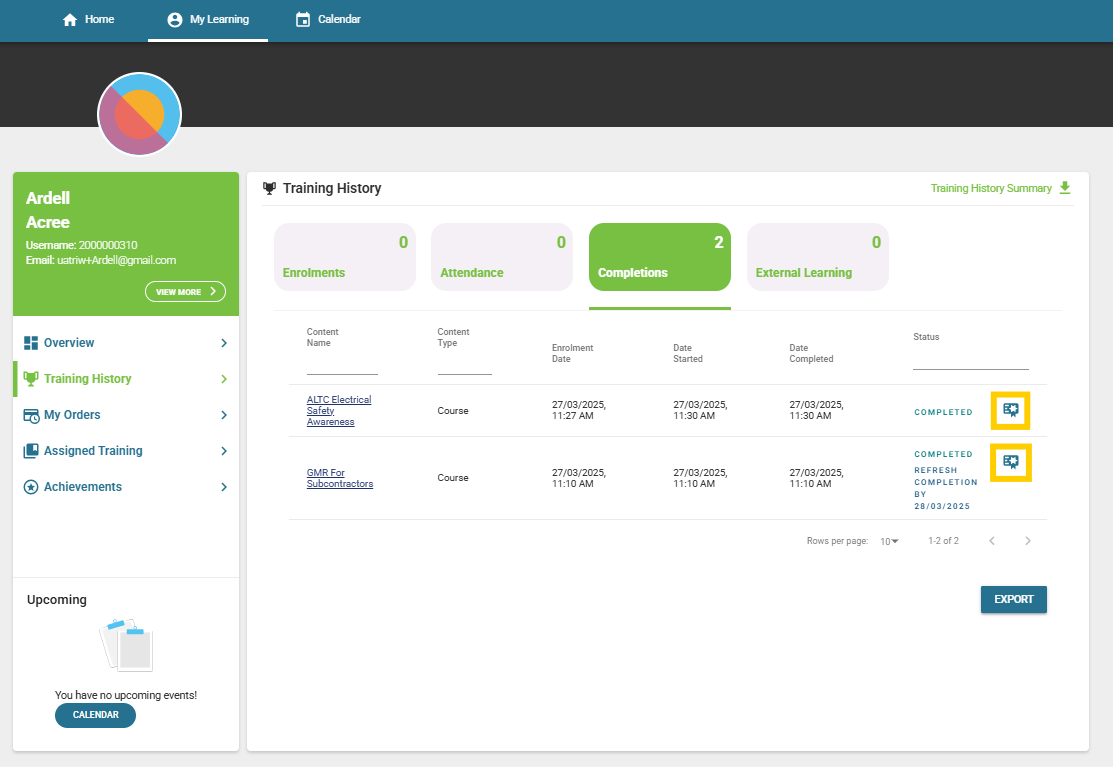Click the Content Name filter field

(x=342, y=365)
